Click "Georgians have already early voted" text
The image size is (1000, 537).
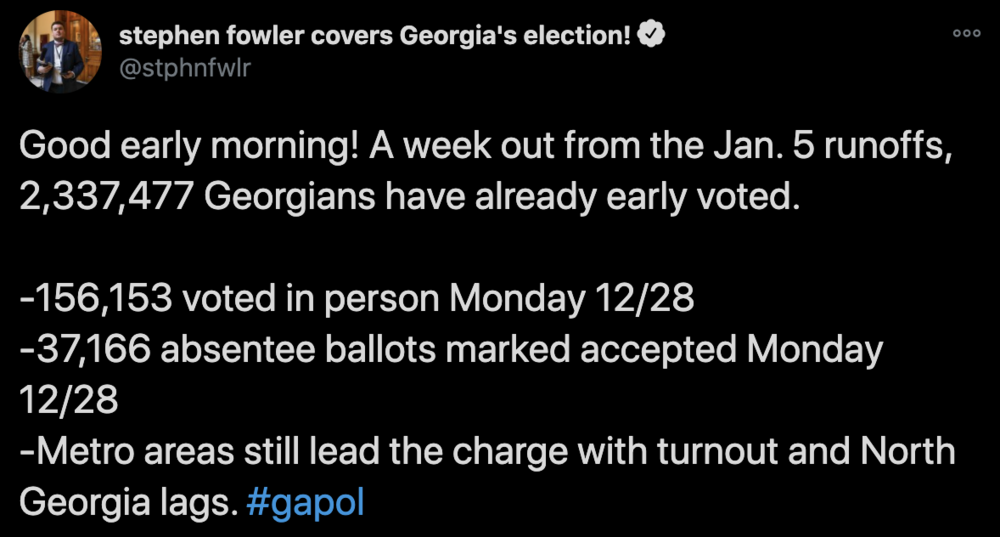502,198
